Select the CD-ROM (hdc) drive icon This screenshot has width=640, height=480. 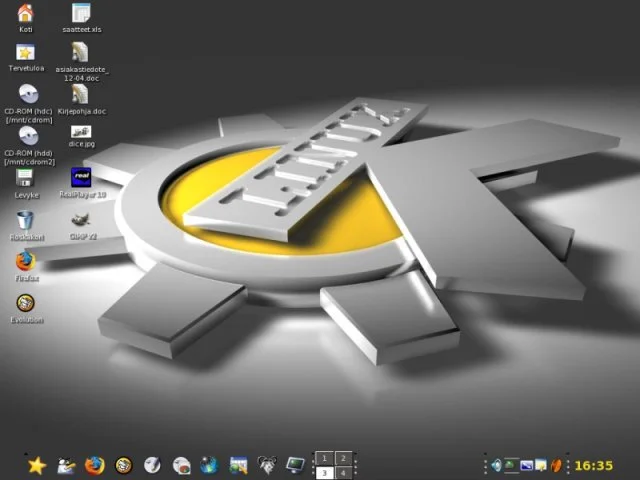27,94
